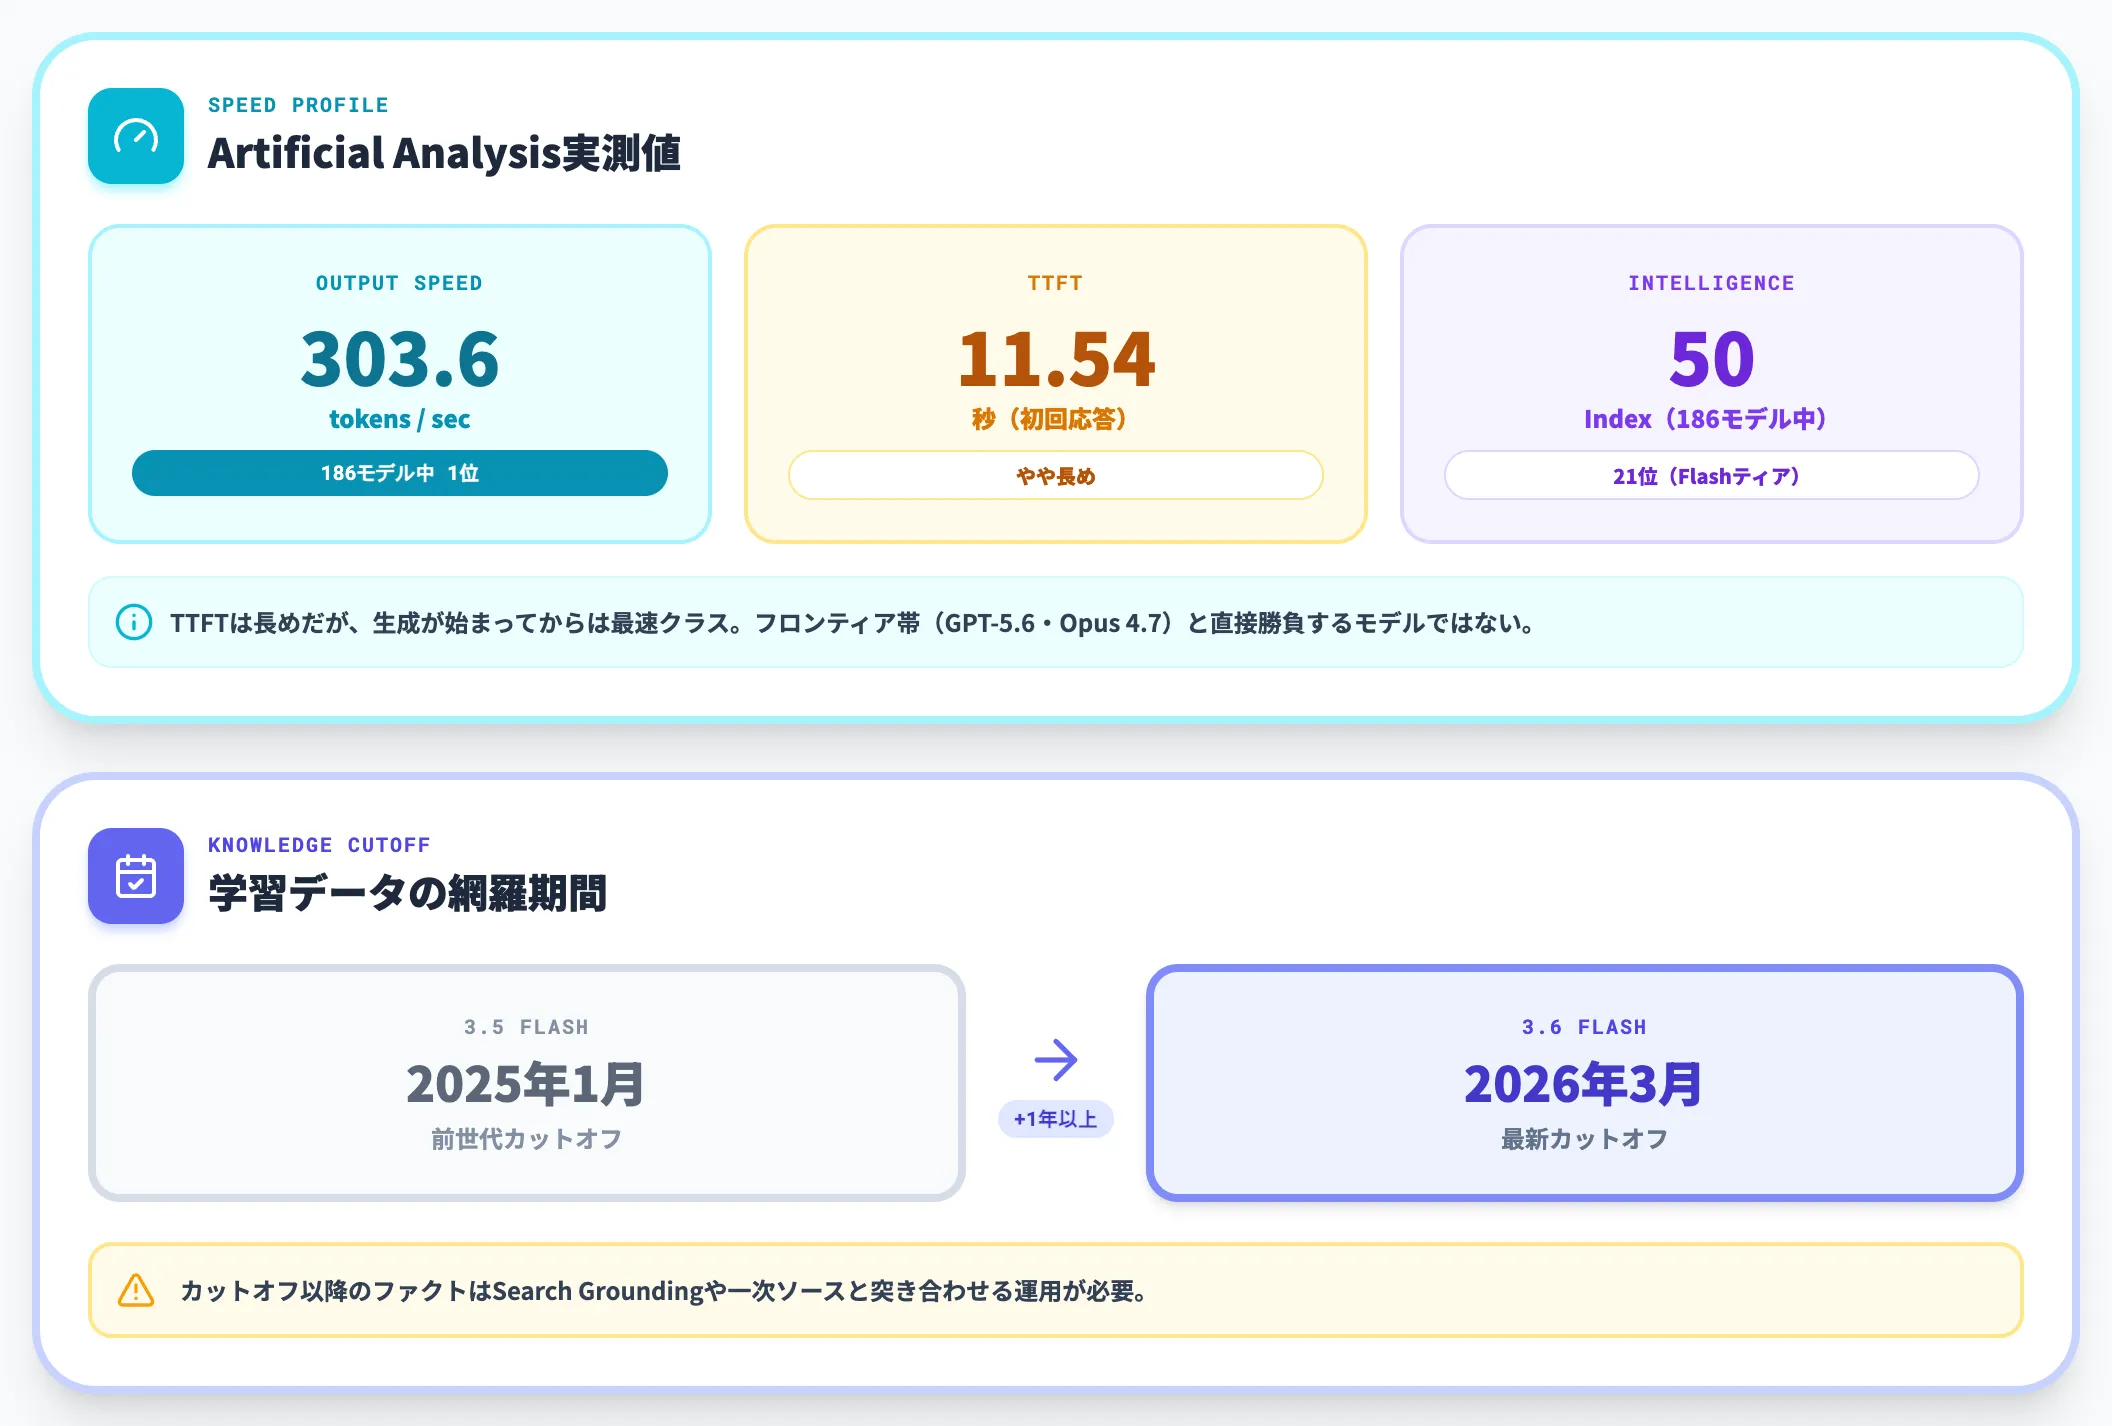Click the 'Artificial Analysis実測値' heading
The image size is (2112, 1426).
click(444, 153)
